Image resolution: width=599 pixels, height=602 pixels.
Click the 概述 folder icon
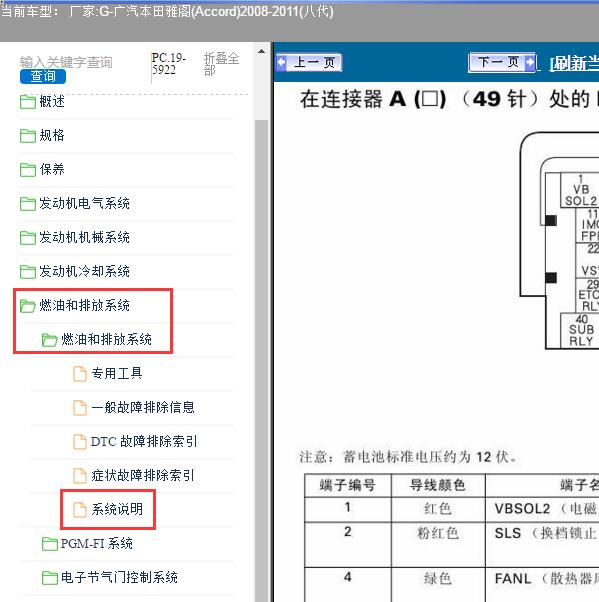[28, 102]
